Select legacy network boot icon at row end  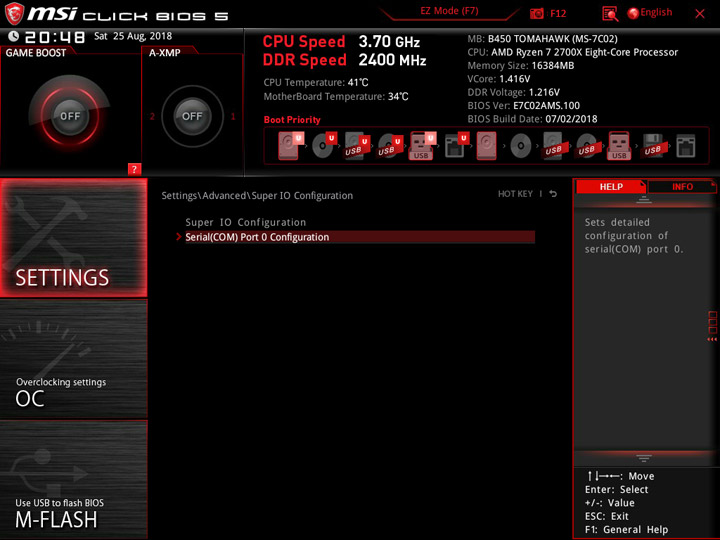pyautogui.click(x=686, y=146)
